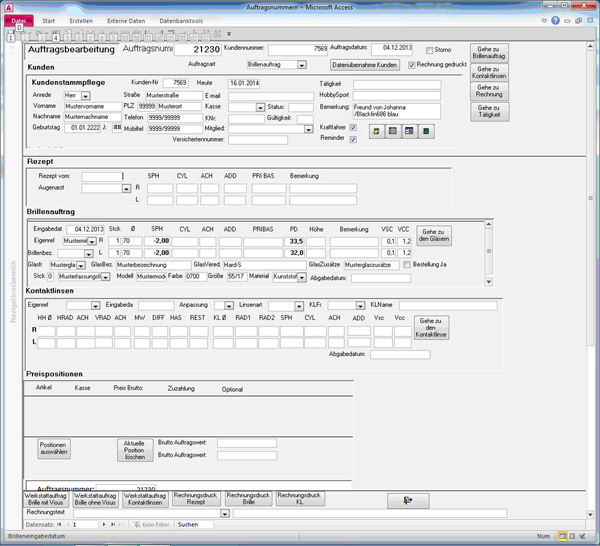Click the teal save icon button in Kundenstammpflege
Viewport: 600px width, 546px height.
pos(426,131)
